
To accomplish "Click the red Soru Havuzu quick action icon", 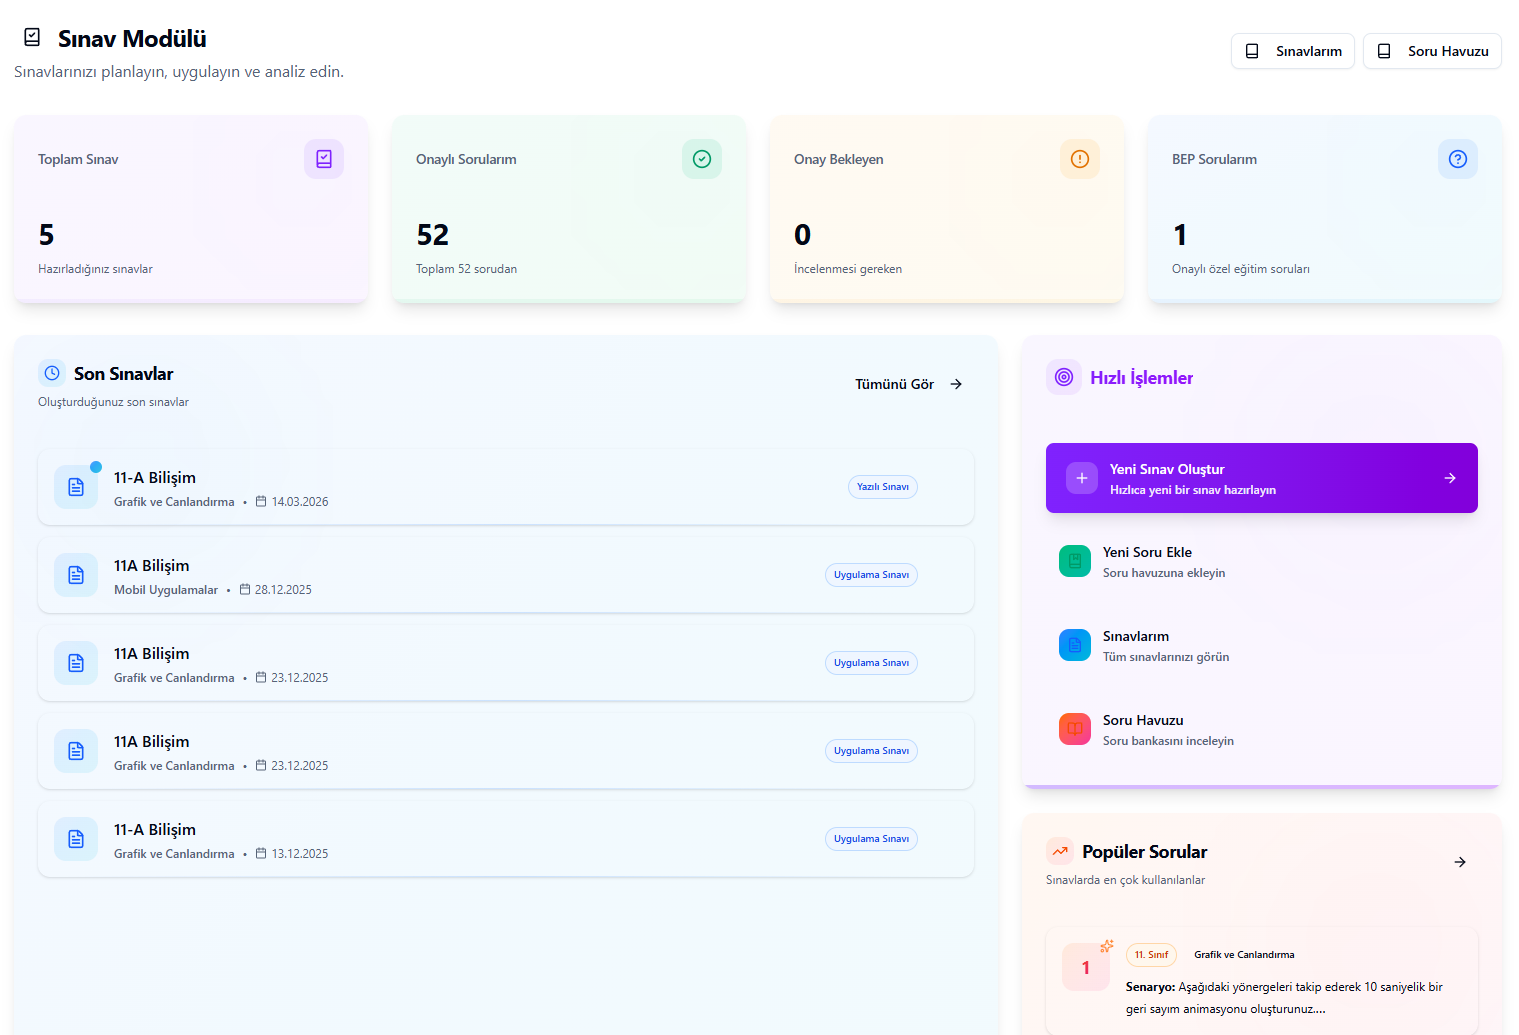I will [x=1075, y=729].
